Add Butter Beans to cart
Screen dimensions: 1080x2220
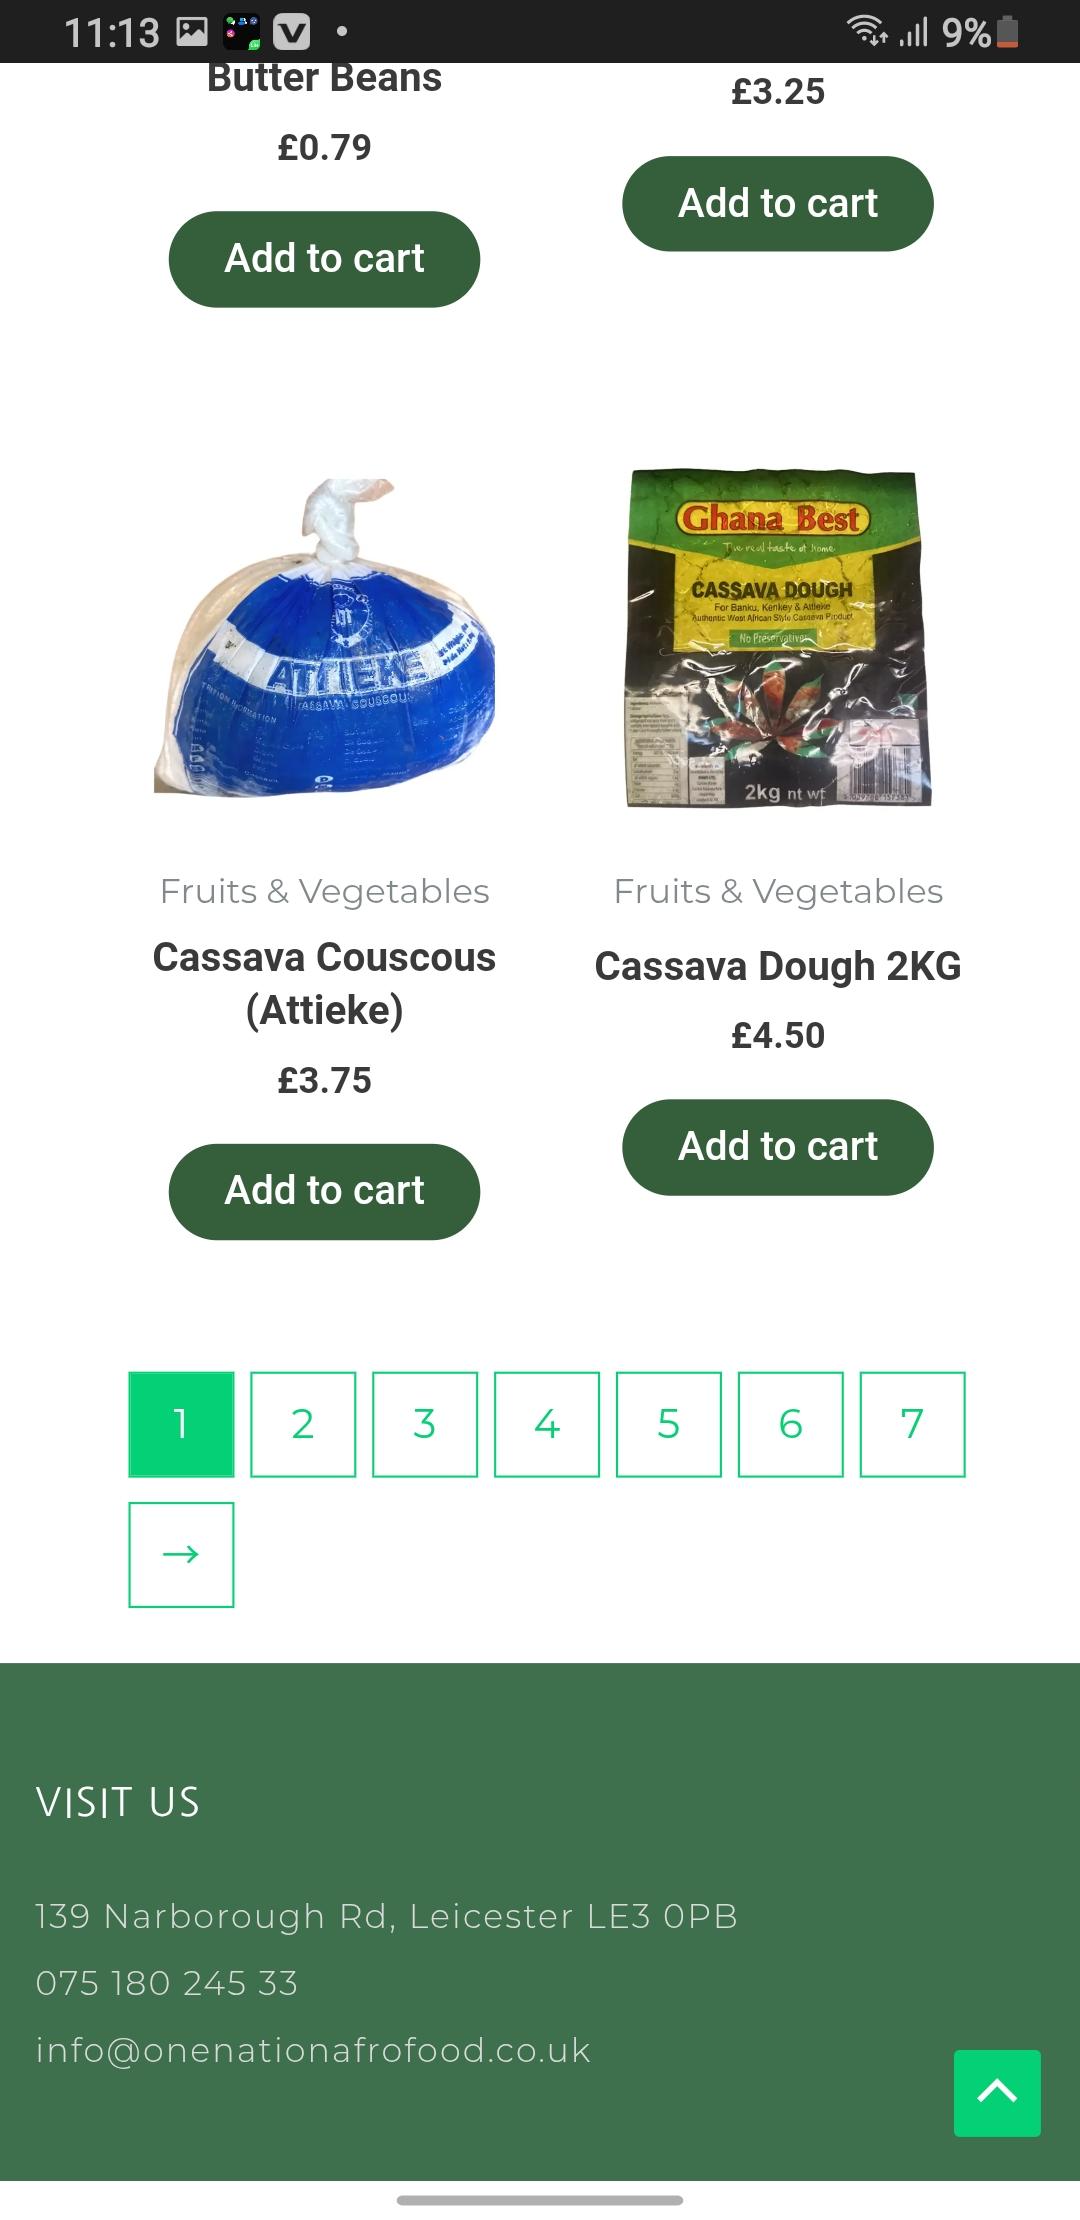coord(324,259)
